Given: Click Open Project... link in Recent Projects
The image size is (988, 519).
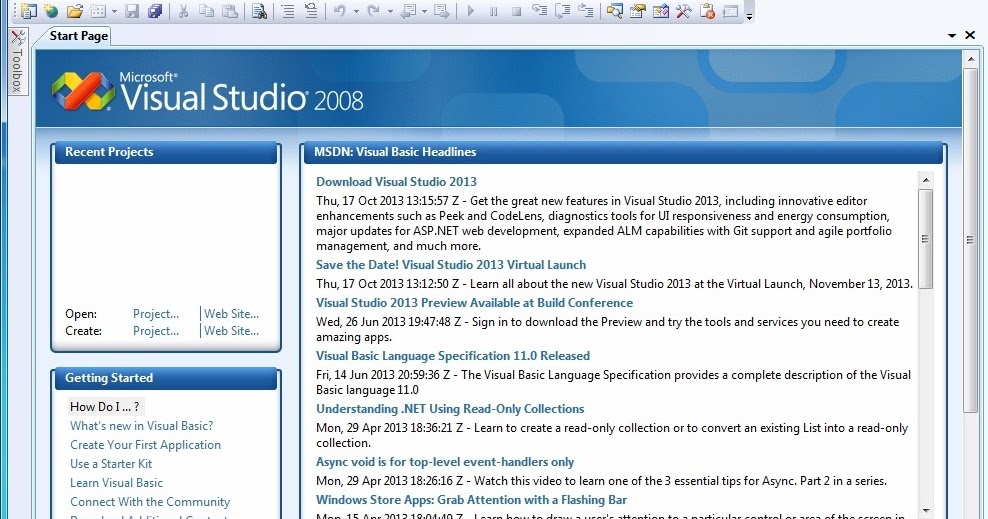Looking at the screenshot, I should (x=156, y=314).
